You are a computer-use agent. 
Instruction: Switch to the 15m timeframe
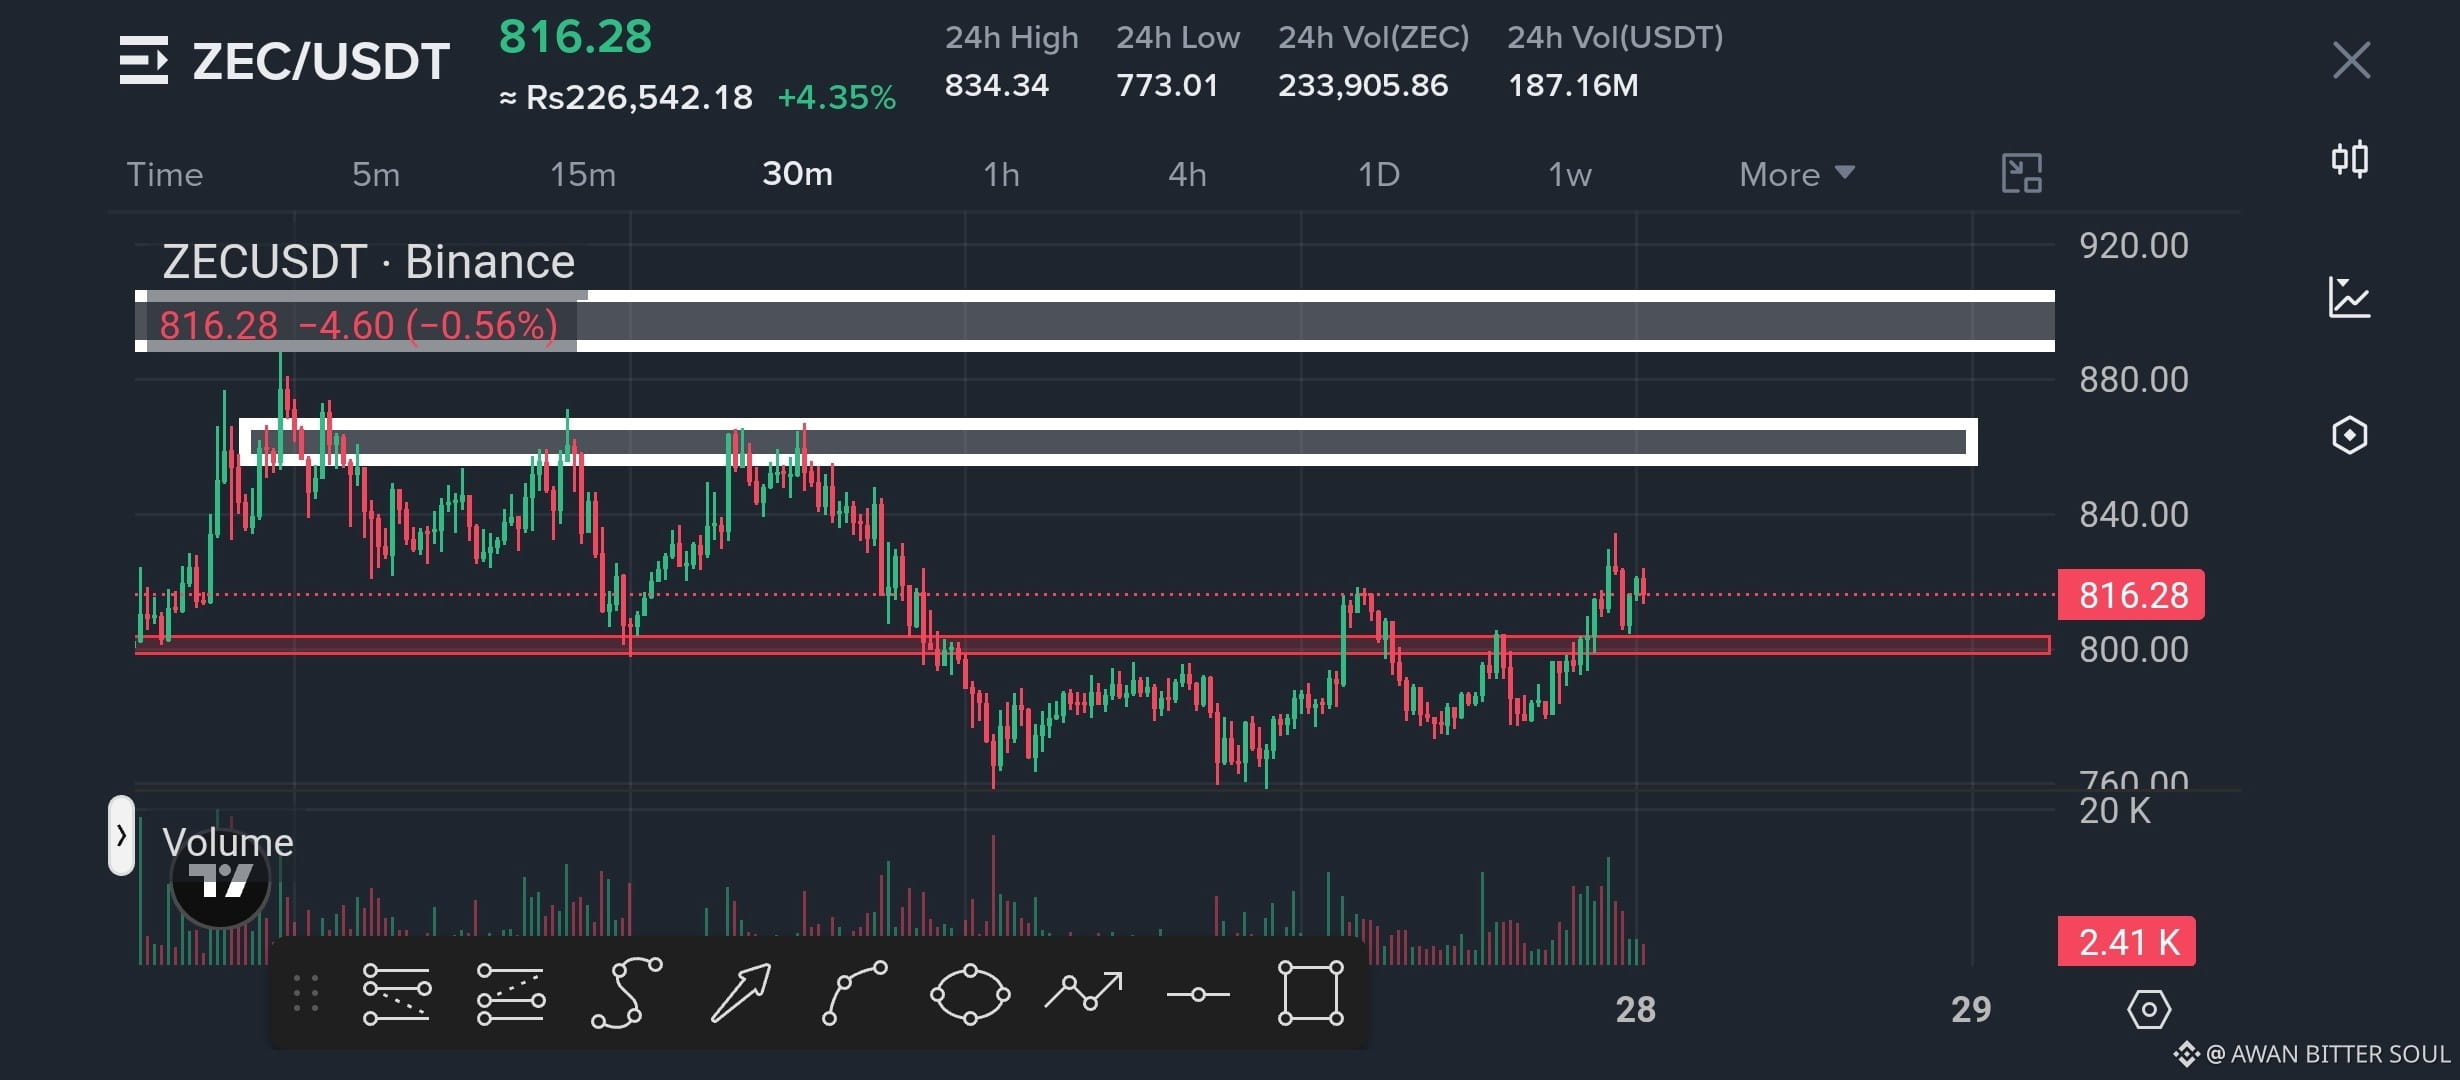583,174
